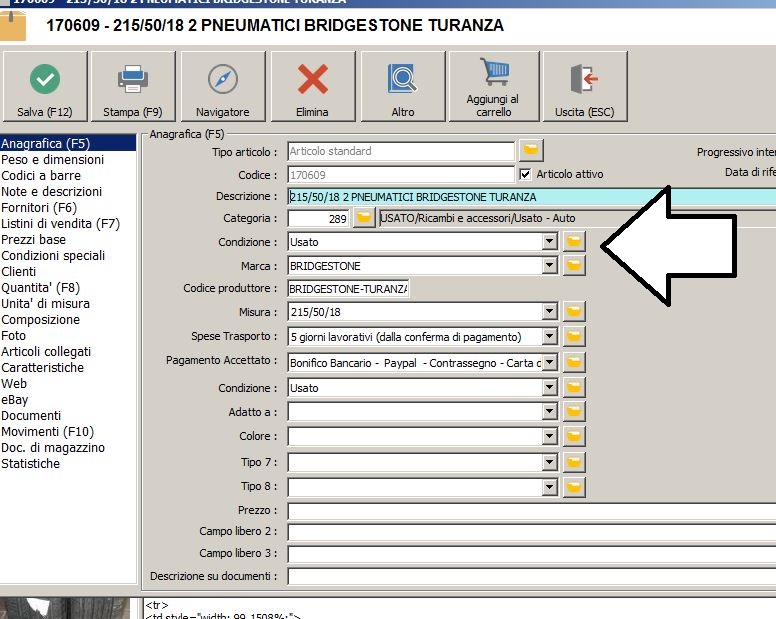
Task: Click the tire photo thumbnail
Action: coord(64,608)
